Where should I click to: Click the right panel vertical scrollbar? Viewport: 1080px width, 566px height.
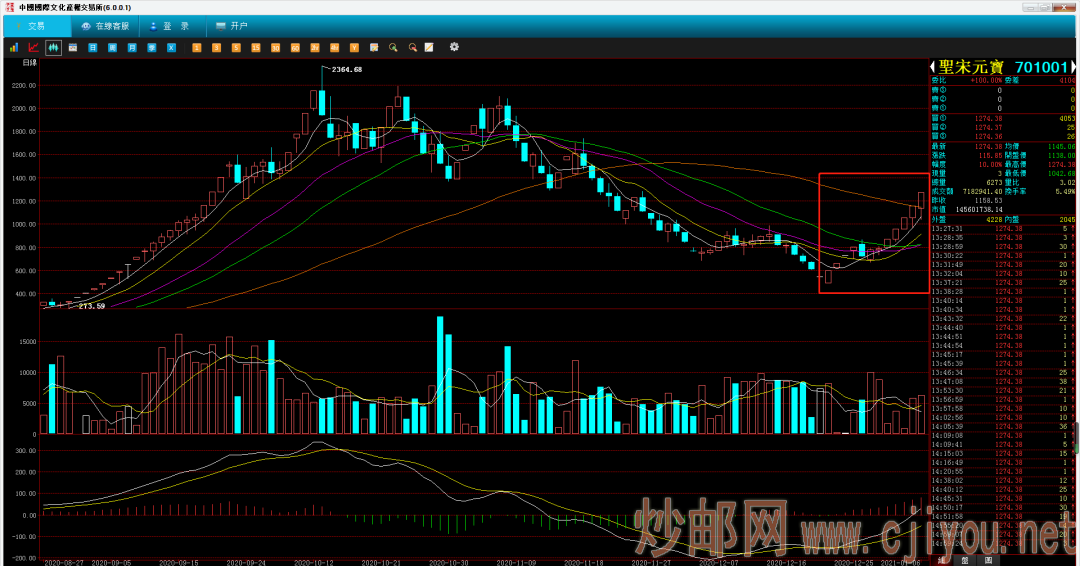coord(1076,436)
